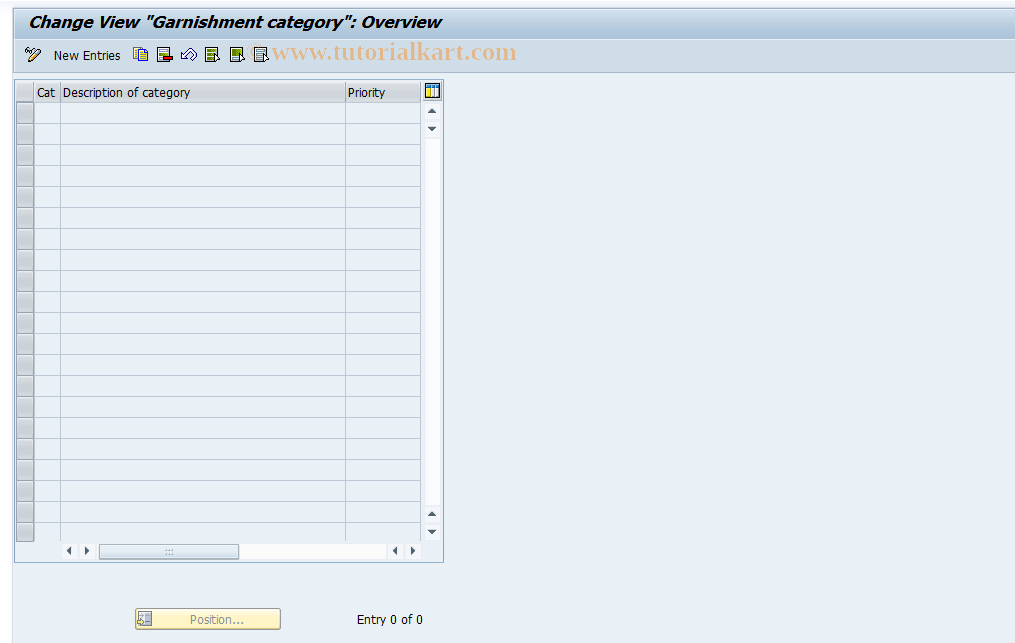Open table settings icon beside Priority column

(432, 91)
